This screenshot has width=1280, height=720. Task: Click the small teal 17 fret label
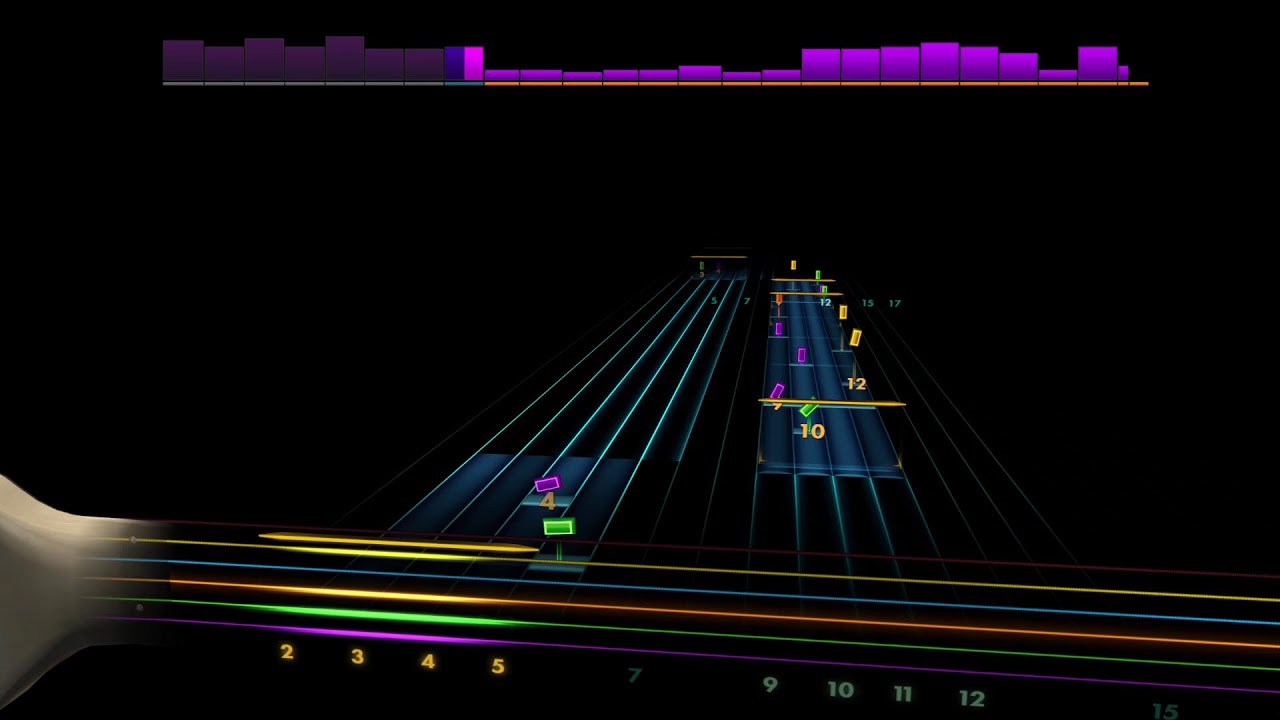[894, 303]
